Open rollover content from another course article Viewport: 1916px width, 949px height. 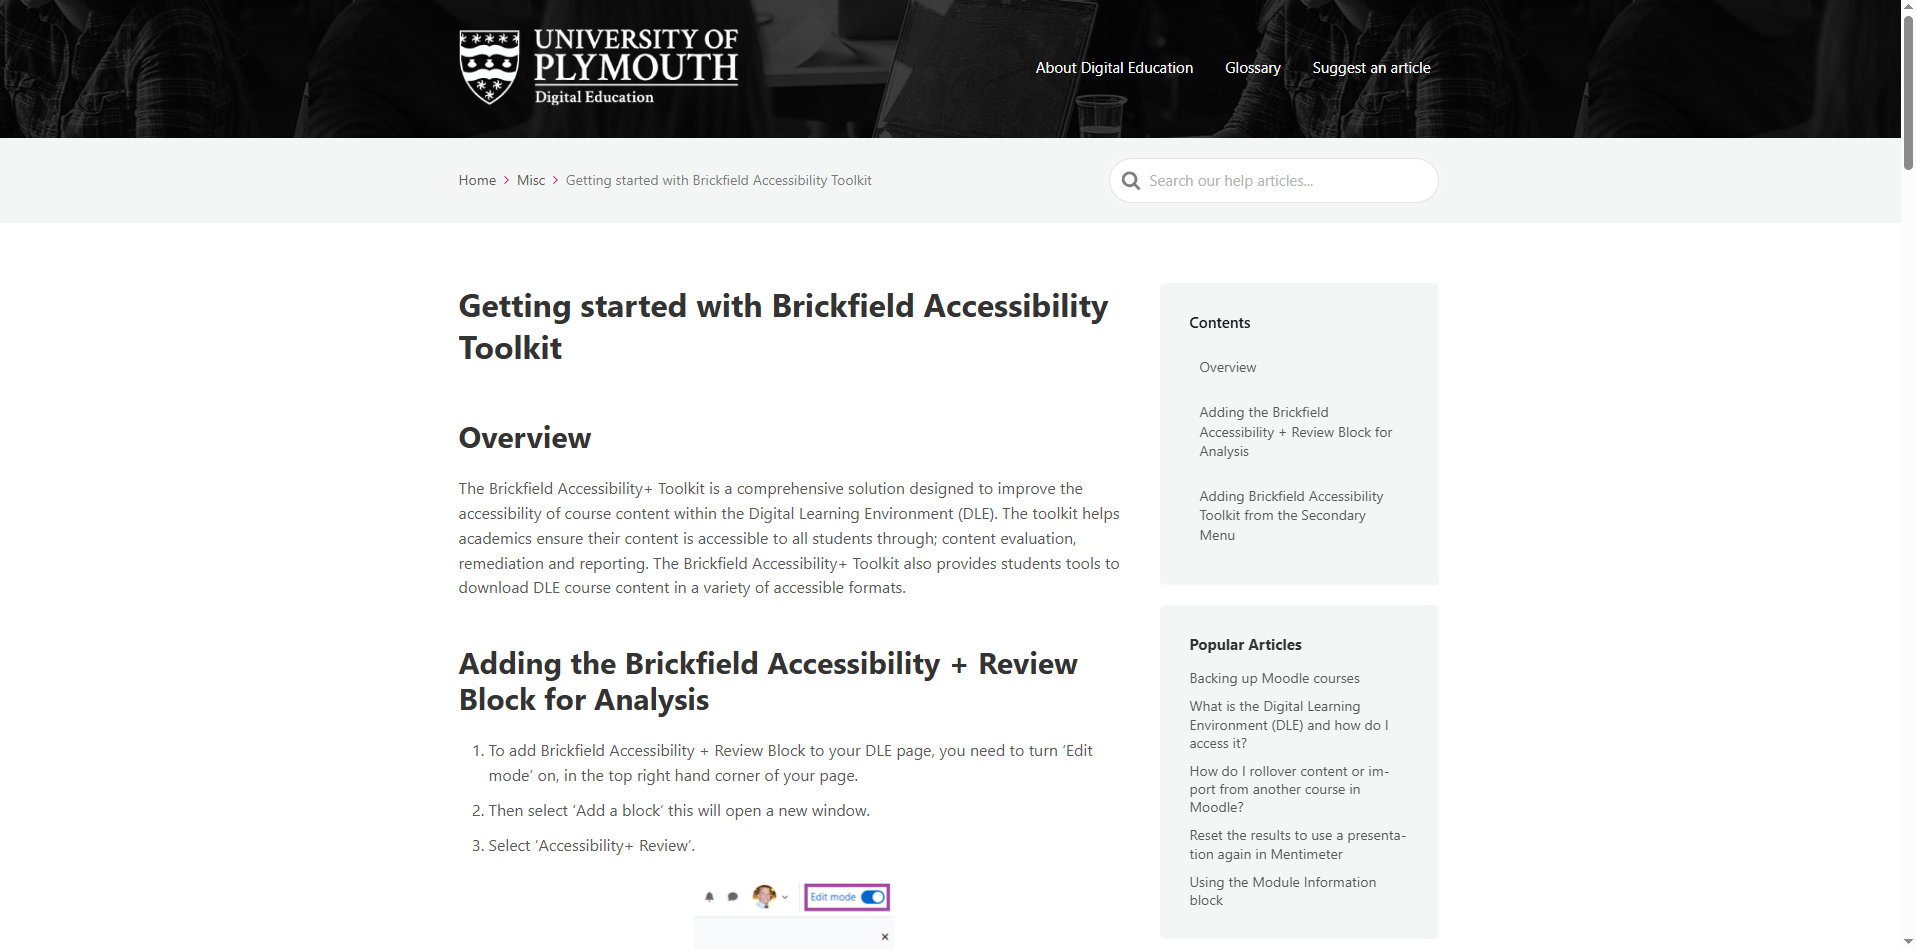pos(1289,790)
